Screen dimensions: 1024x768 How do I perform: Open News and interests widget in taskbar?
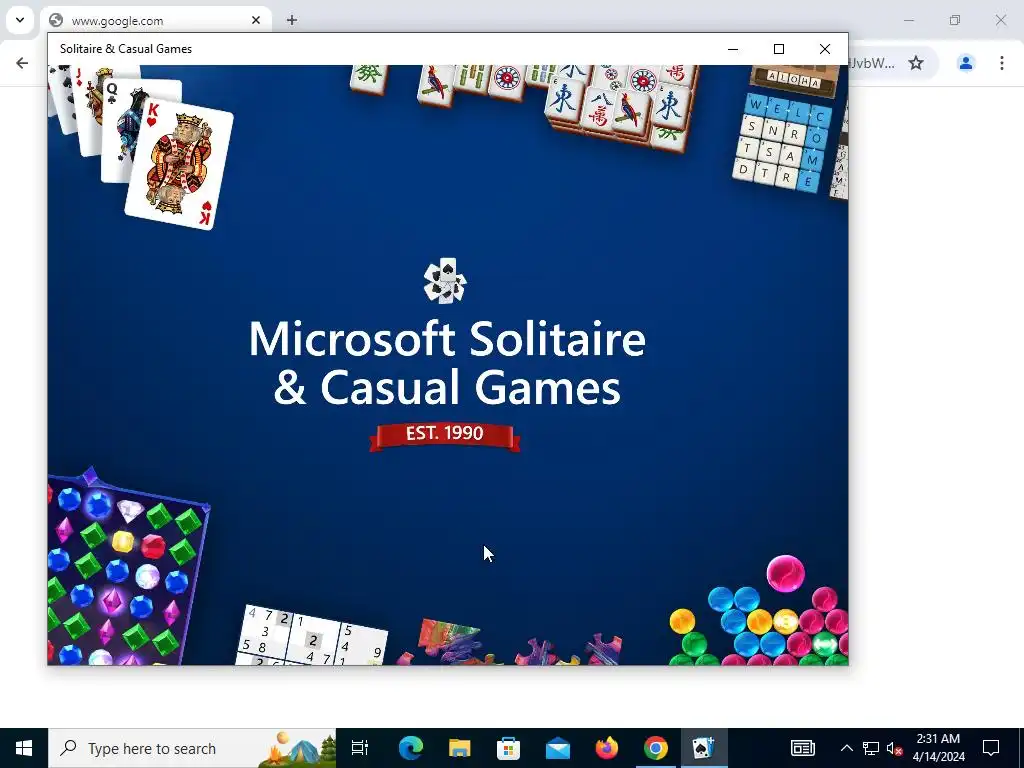(803, 748)
